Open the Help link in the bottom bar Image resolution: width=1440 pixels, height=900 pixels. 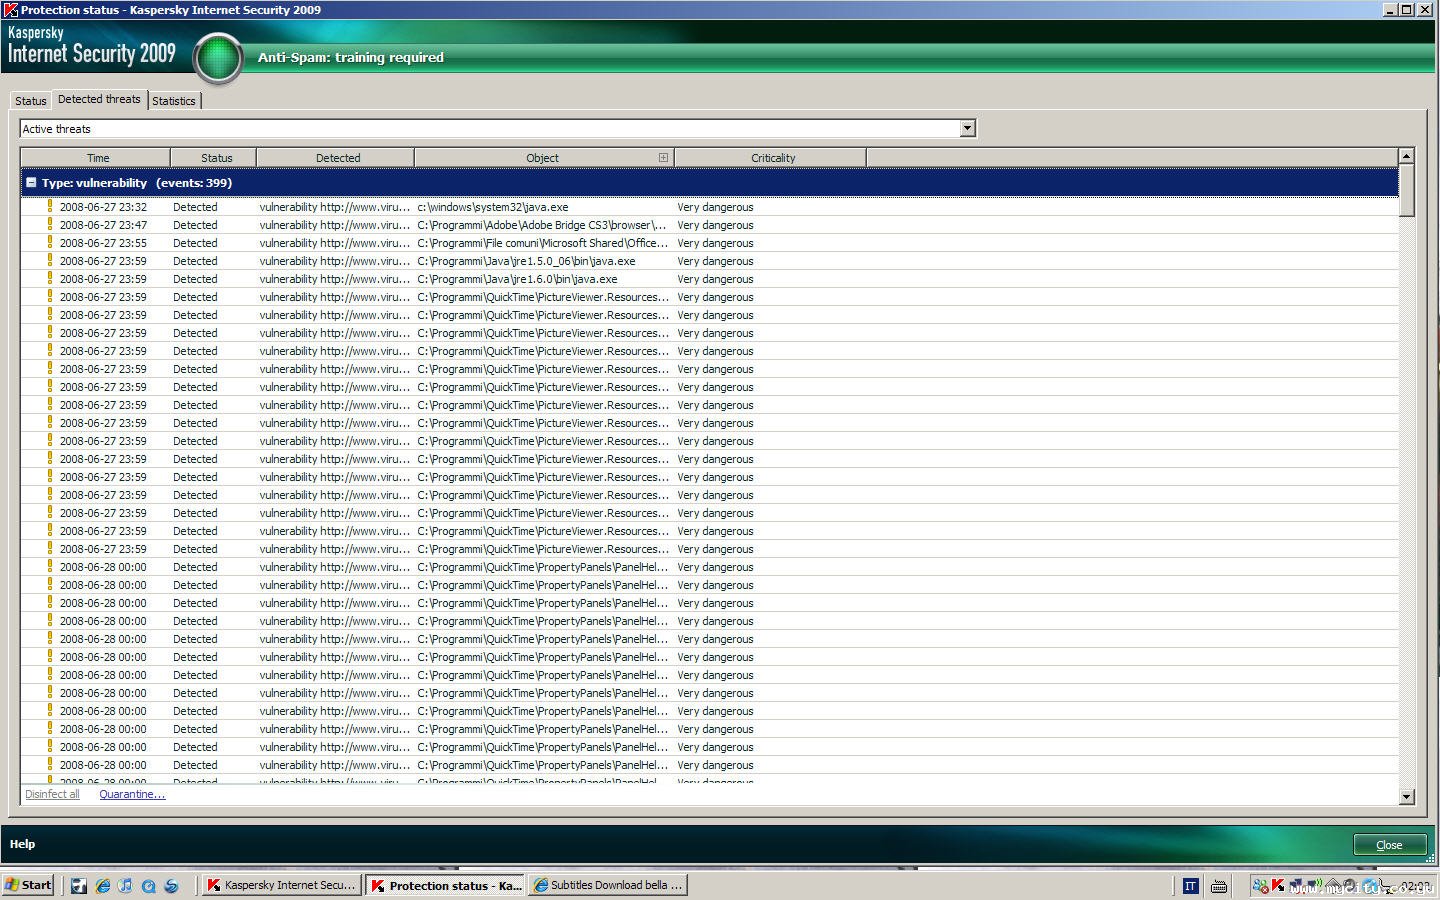[x=22, y=844]
